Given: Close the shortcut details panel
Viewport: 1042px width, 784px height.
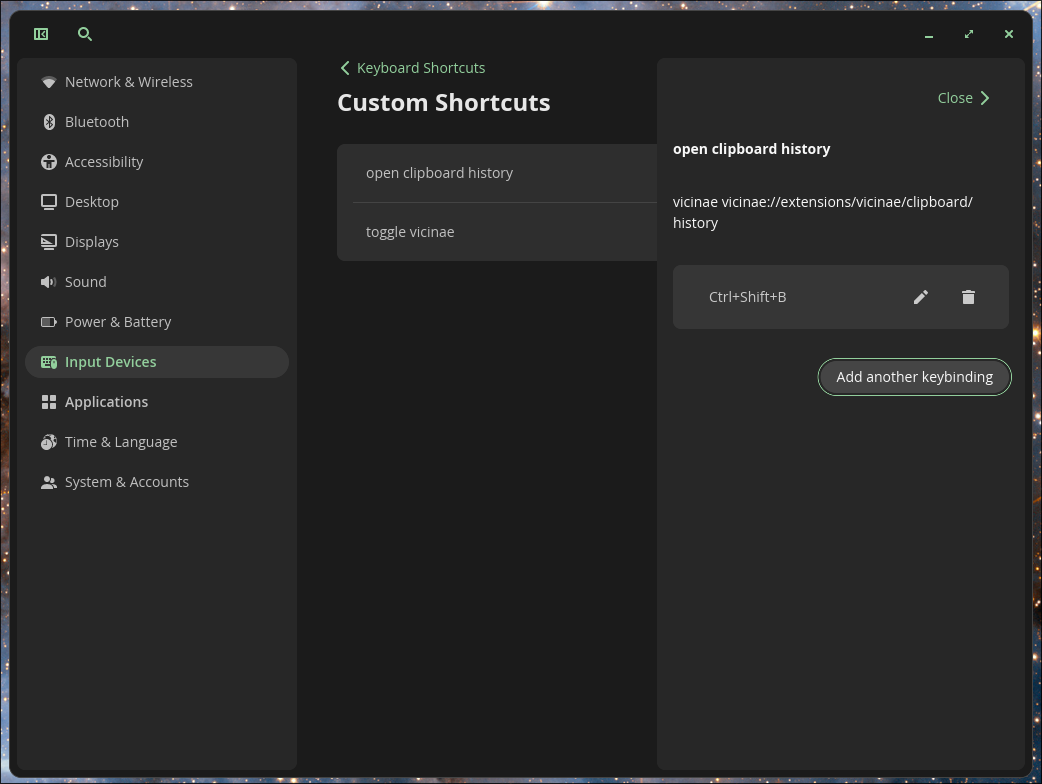Looking at the screenshot, I should pyautogui.click(x=963, y=98).
